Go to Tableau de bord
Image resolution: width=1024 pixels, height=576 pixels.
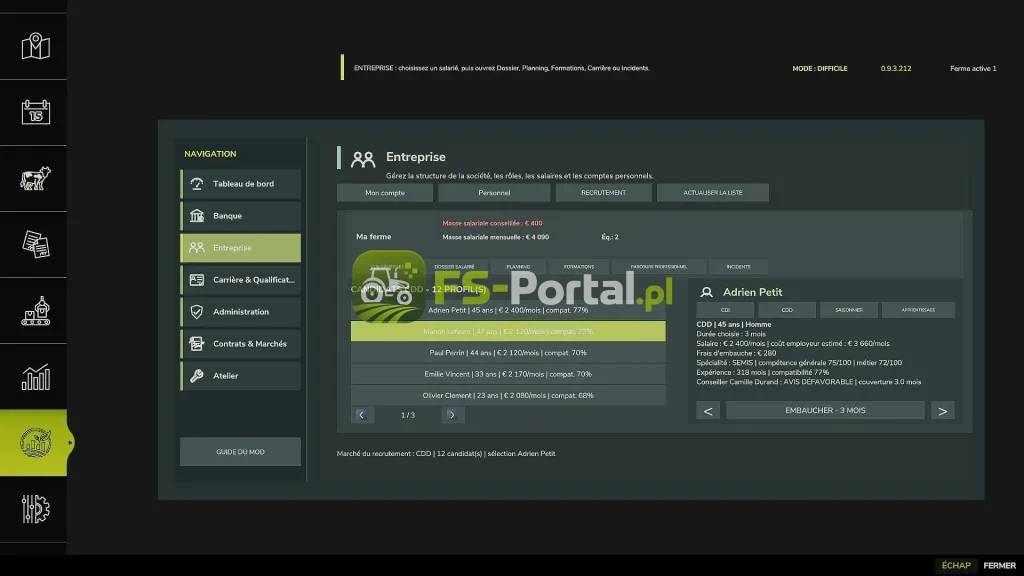point(240,184)
